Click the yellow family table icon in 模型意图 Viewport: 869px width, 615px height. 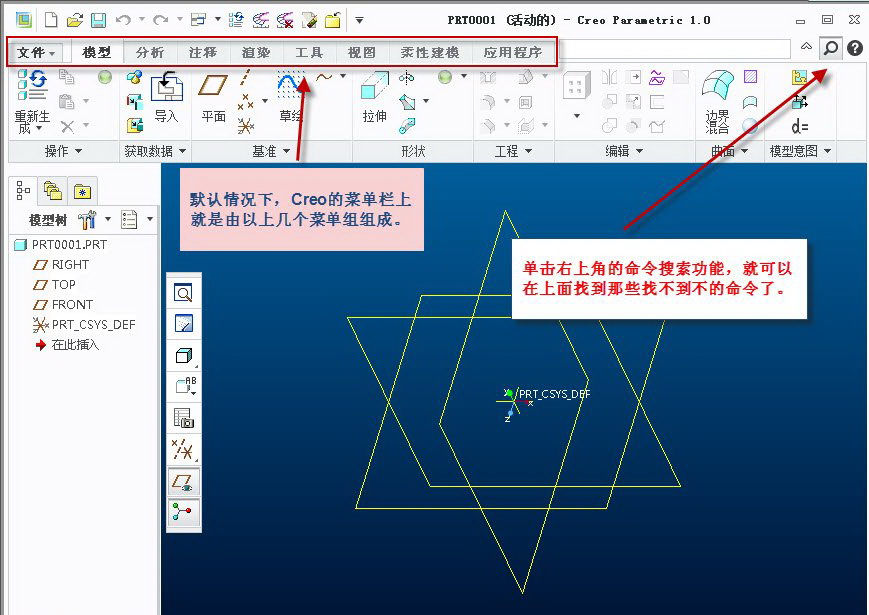pyautogui.click(x=799, y=77)
